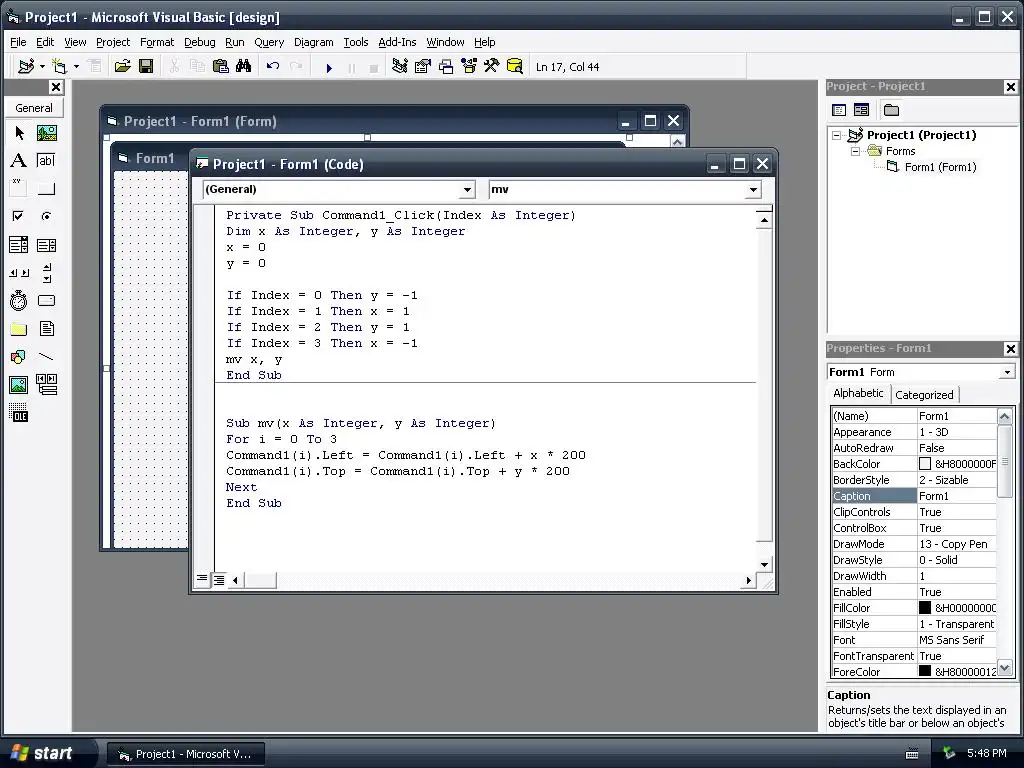Viewport: 1024px width, 768px height.
Task: Select the VScrollBar control tool
Action: pyautogui.click(x=46, y=273)
